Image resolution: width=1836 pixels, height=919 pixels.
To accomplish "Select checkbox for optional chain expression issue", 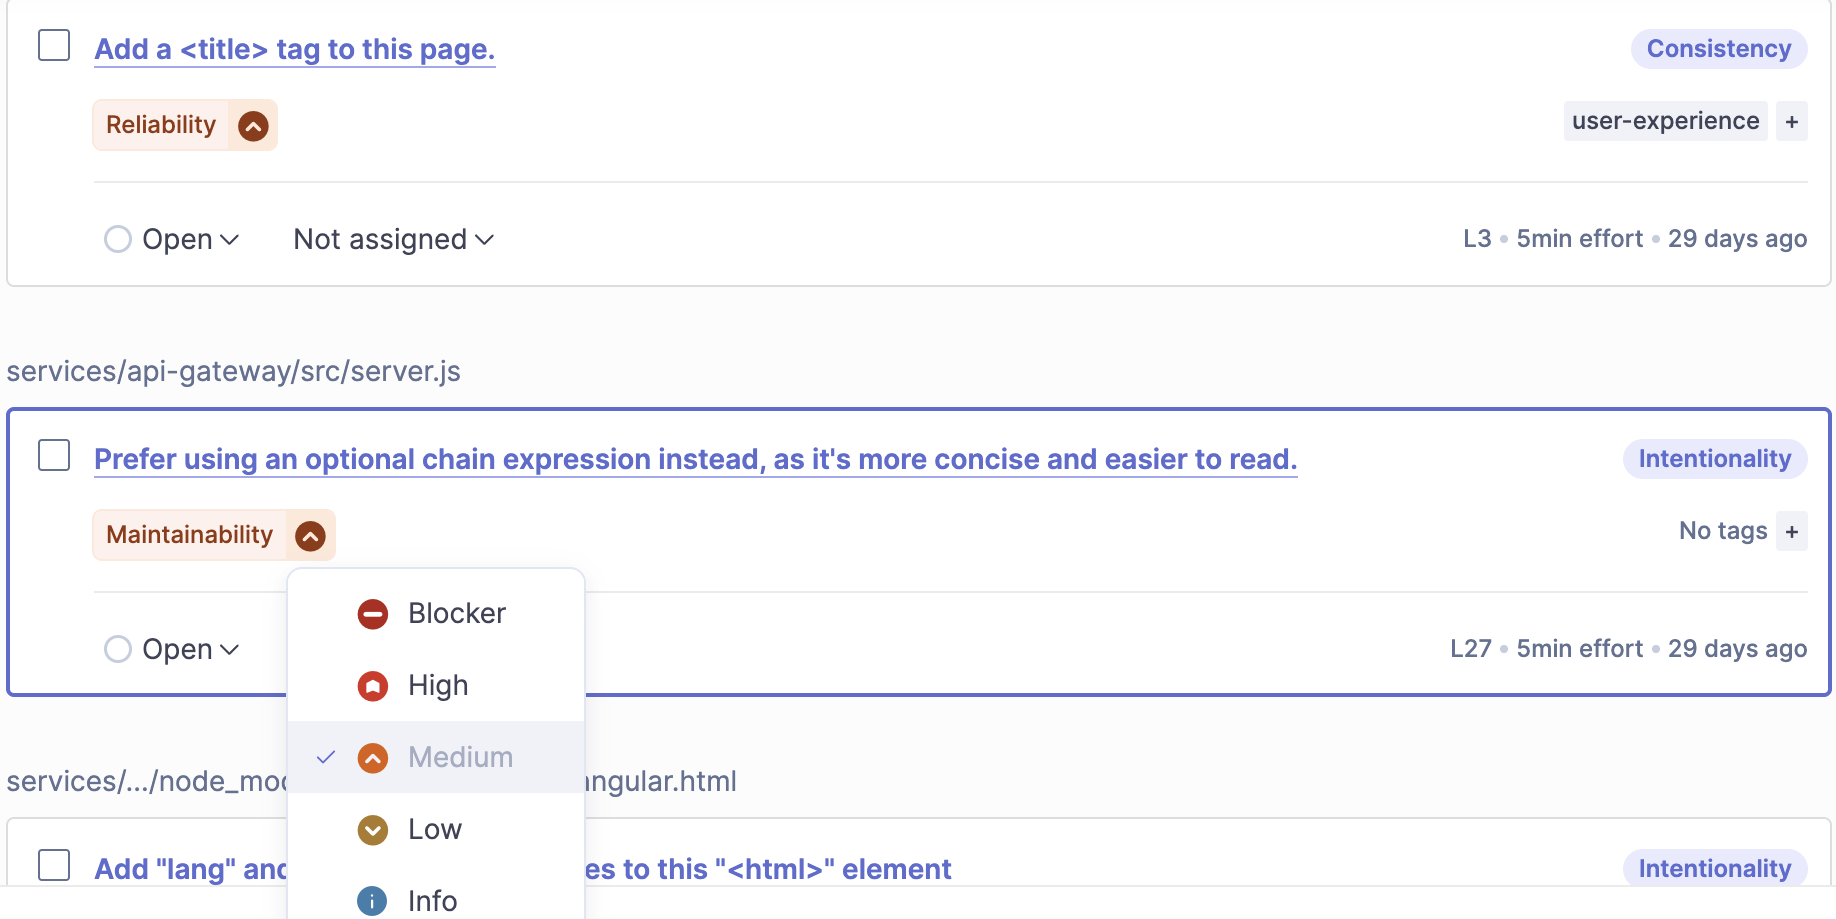I will tap(54, 456).
